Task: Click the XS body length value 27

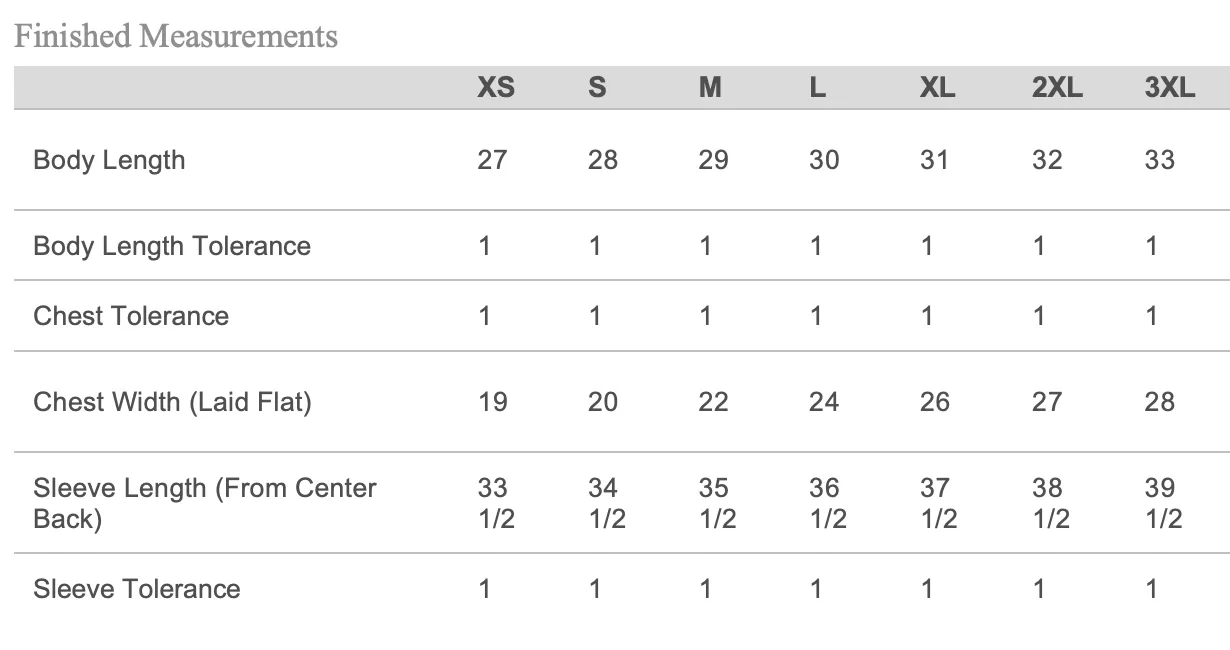Action: [x=492, y=160]
